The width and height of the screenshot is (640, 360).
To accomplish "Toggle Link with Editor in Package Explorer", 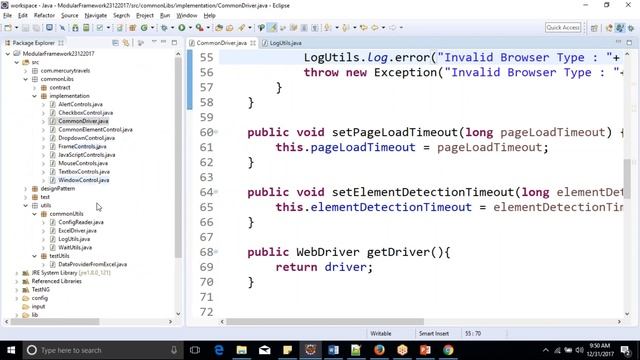I will tap(126, 43).
